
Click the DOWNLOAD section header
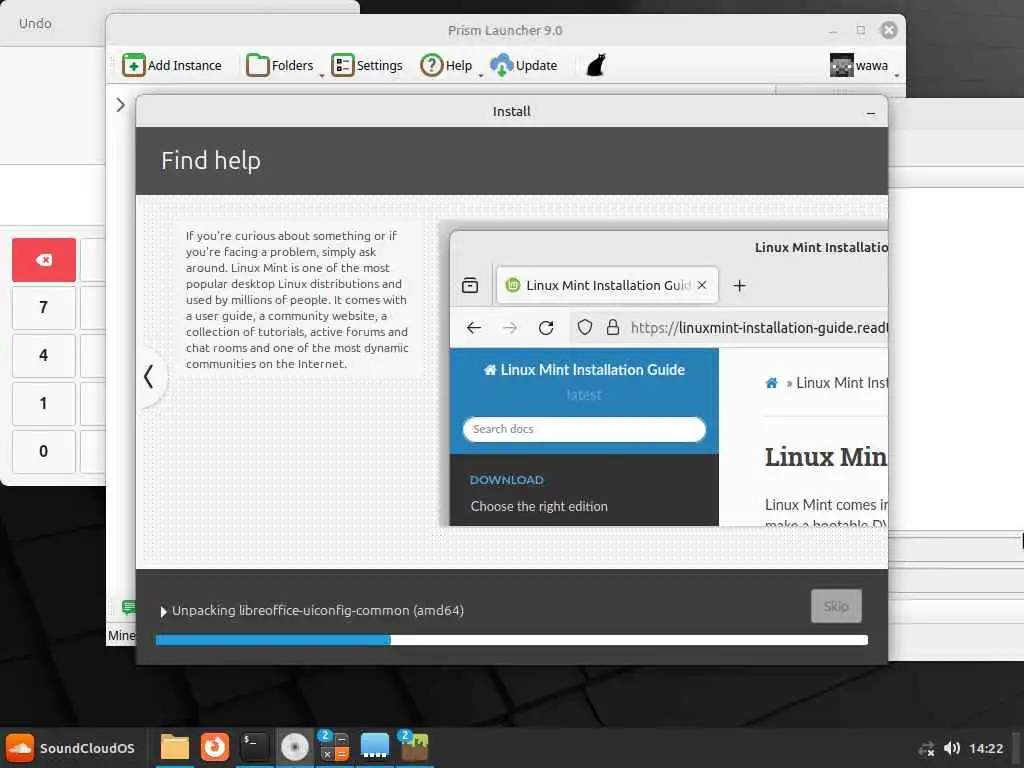click(507, 480)
